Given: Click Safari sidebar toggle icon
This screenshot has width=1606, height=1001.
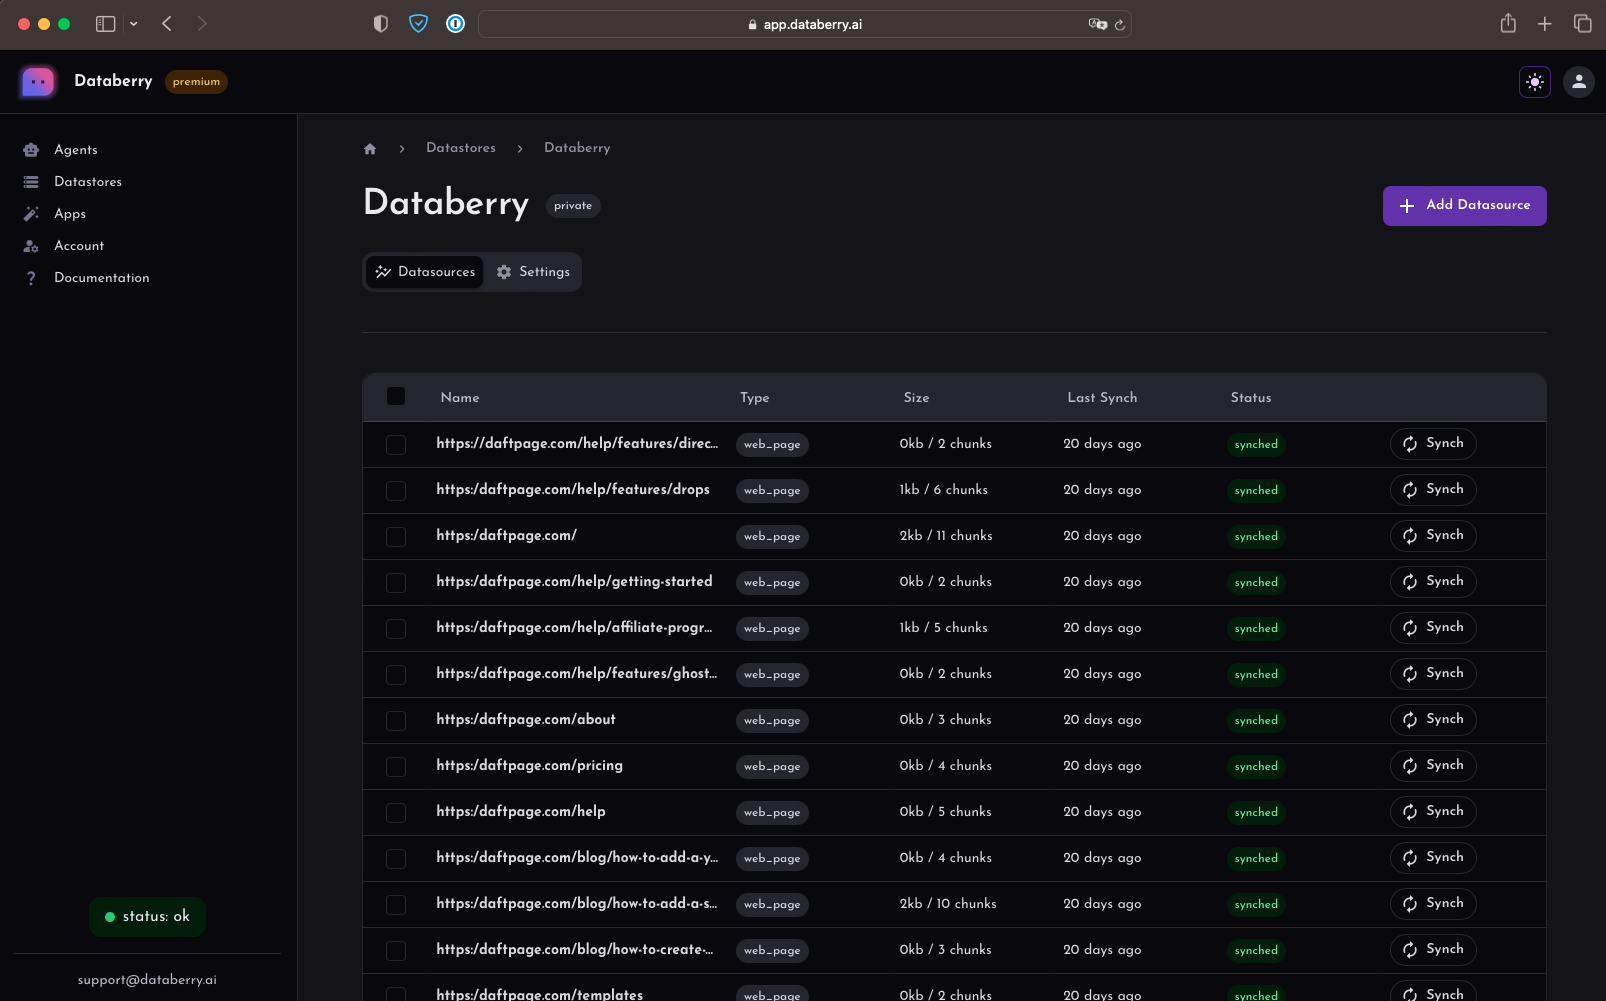Looking at the screenshot, I should click(x=105, y=24).
